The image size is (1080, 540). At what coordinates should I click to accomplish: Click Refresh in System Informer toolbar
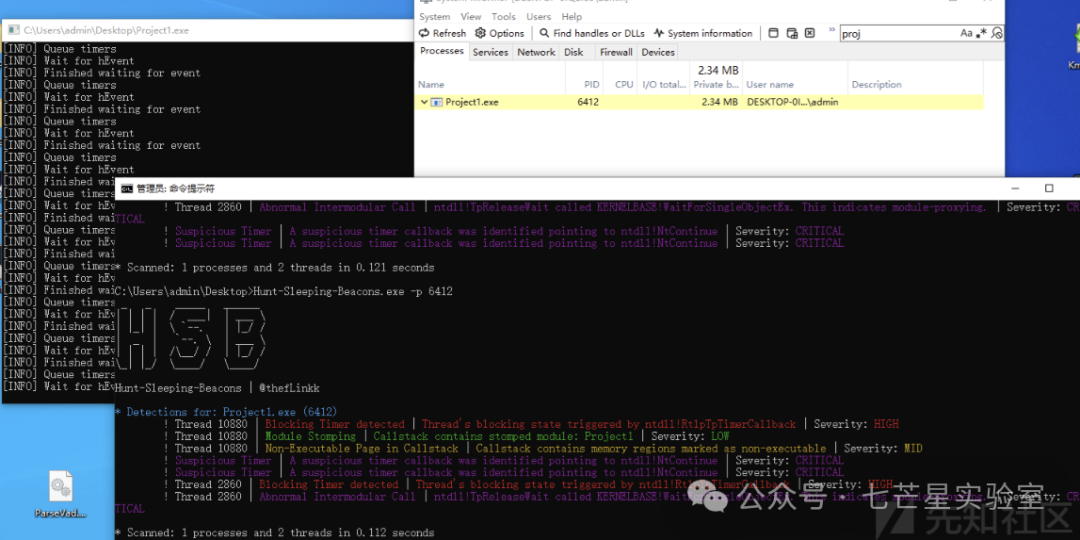click(x=442, y=33)
